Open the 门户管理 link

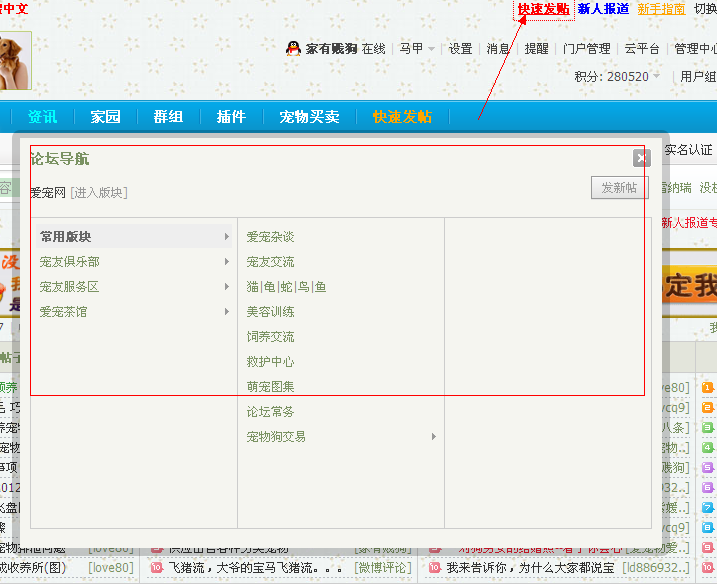[587, 48]
